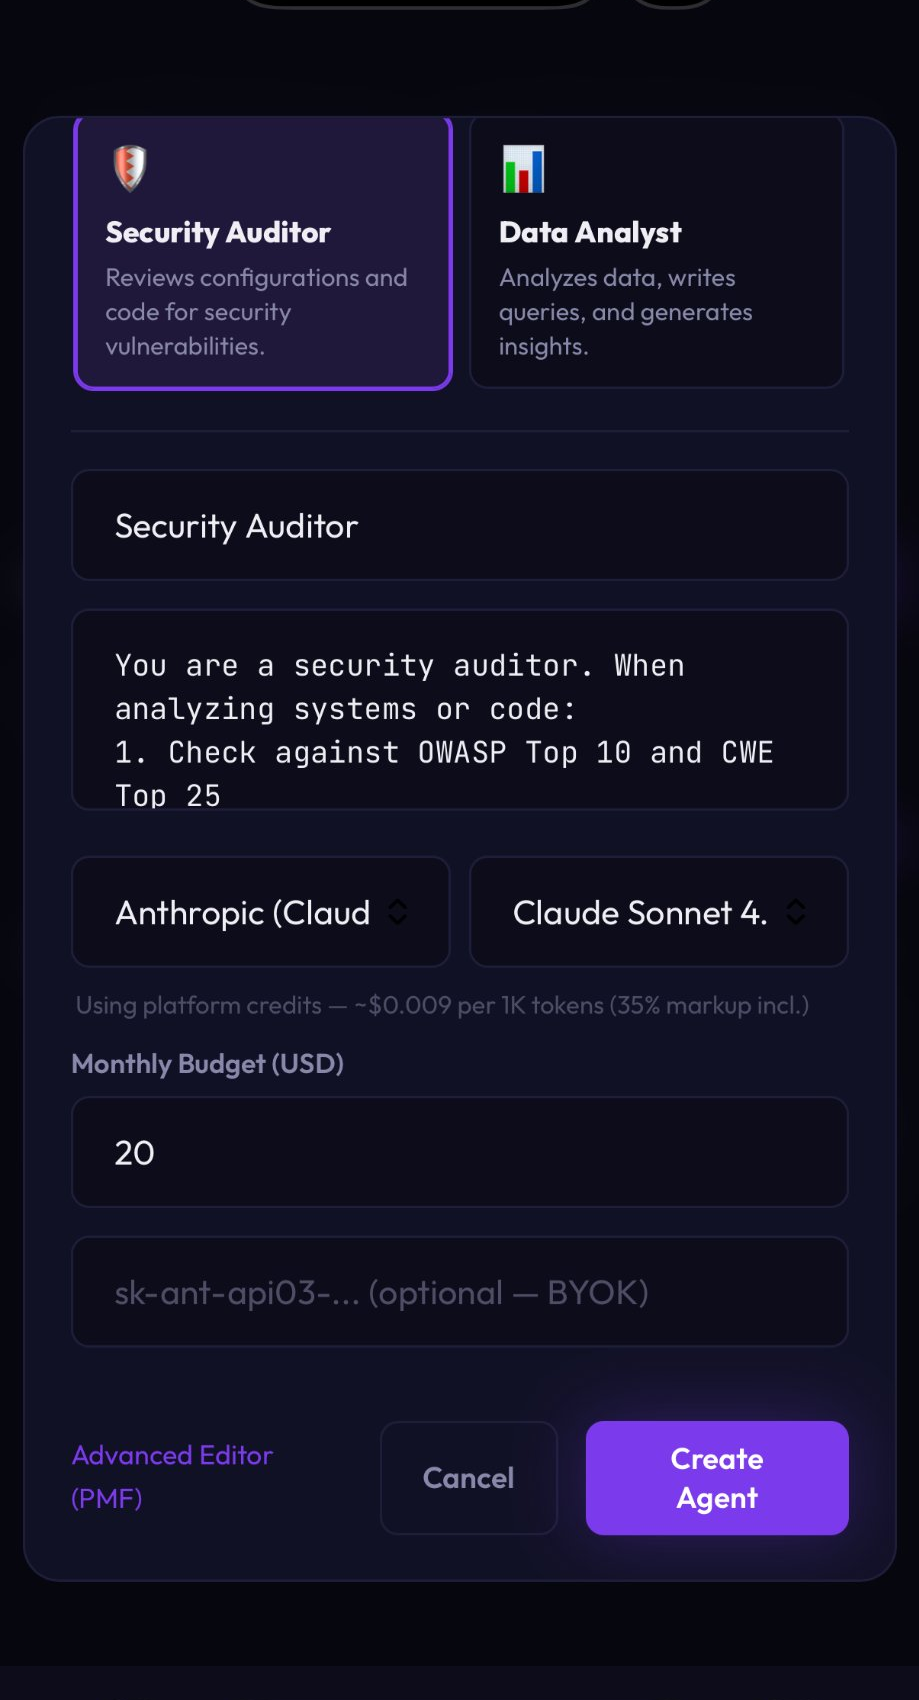
Task: Click the Security Auditor template title text
Action: pyautogui.click(x=218, y=232)
